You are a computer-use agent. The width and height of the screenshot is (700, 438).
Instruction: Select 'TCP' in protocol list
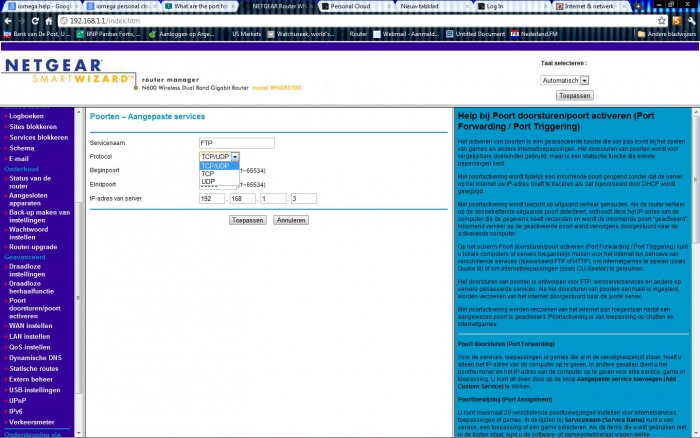pyautogui.click(x=219, y=174)
